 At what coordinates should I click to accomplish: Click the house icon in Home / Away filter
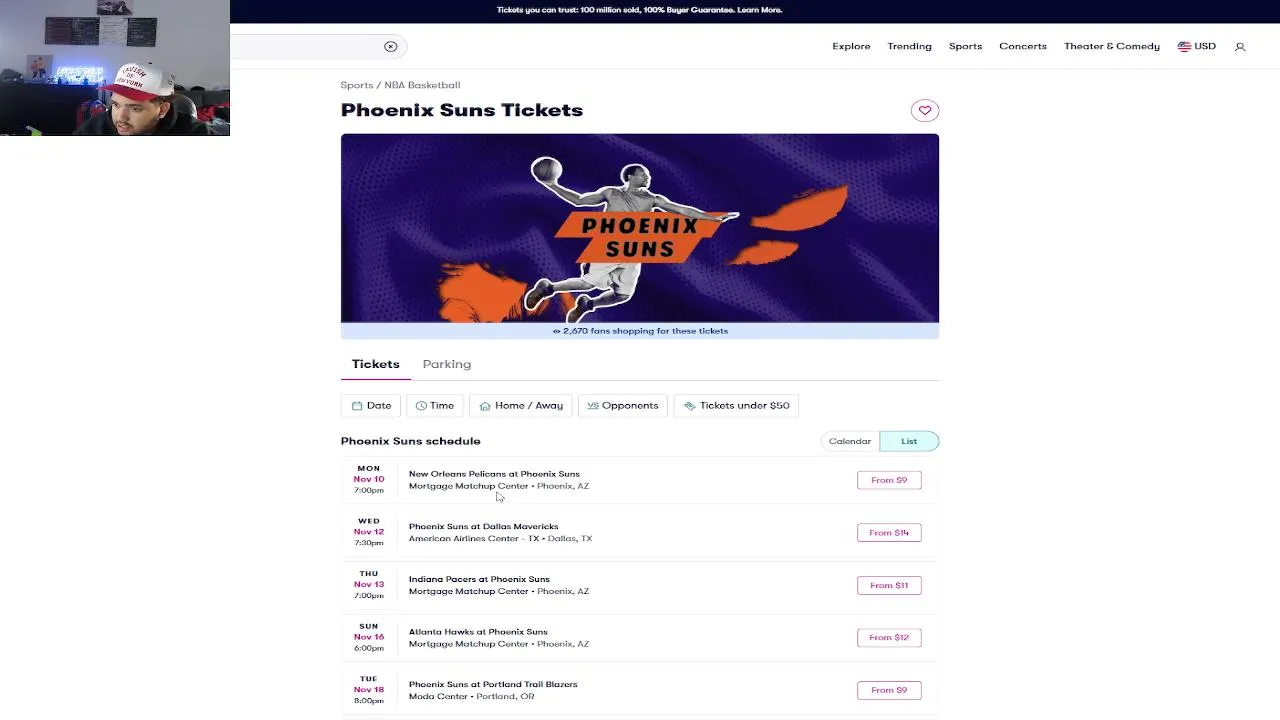(x=485, y=406)
